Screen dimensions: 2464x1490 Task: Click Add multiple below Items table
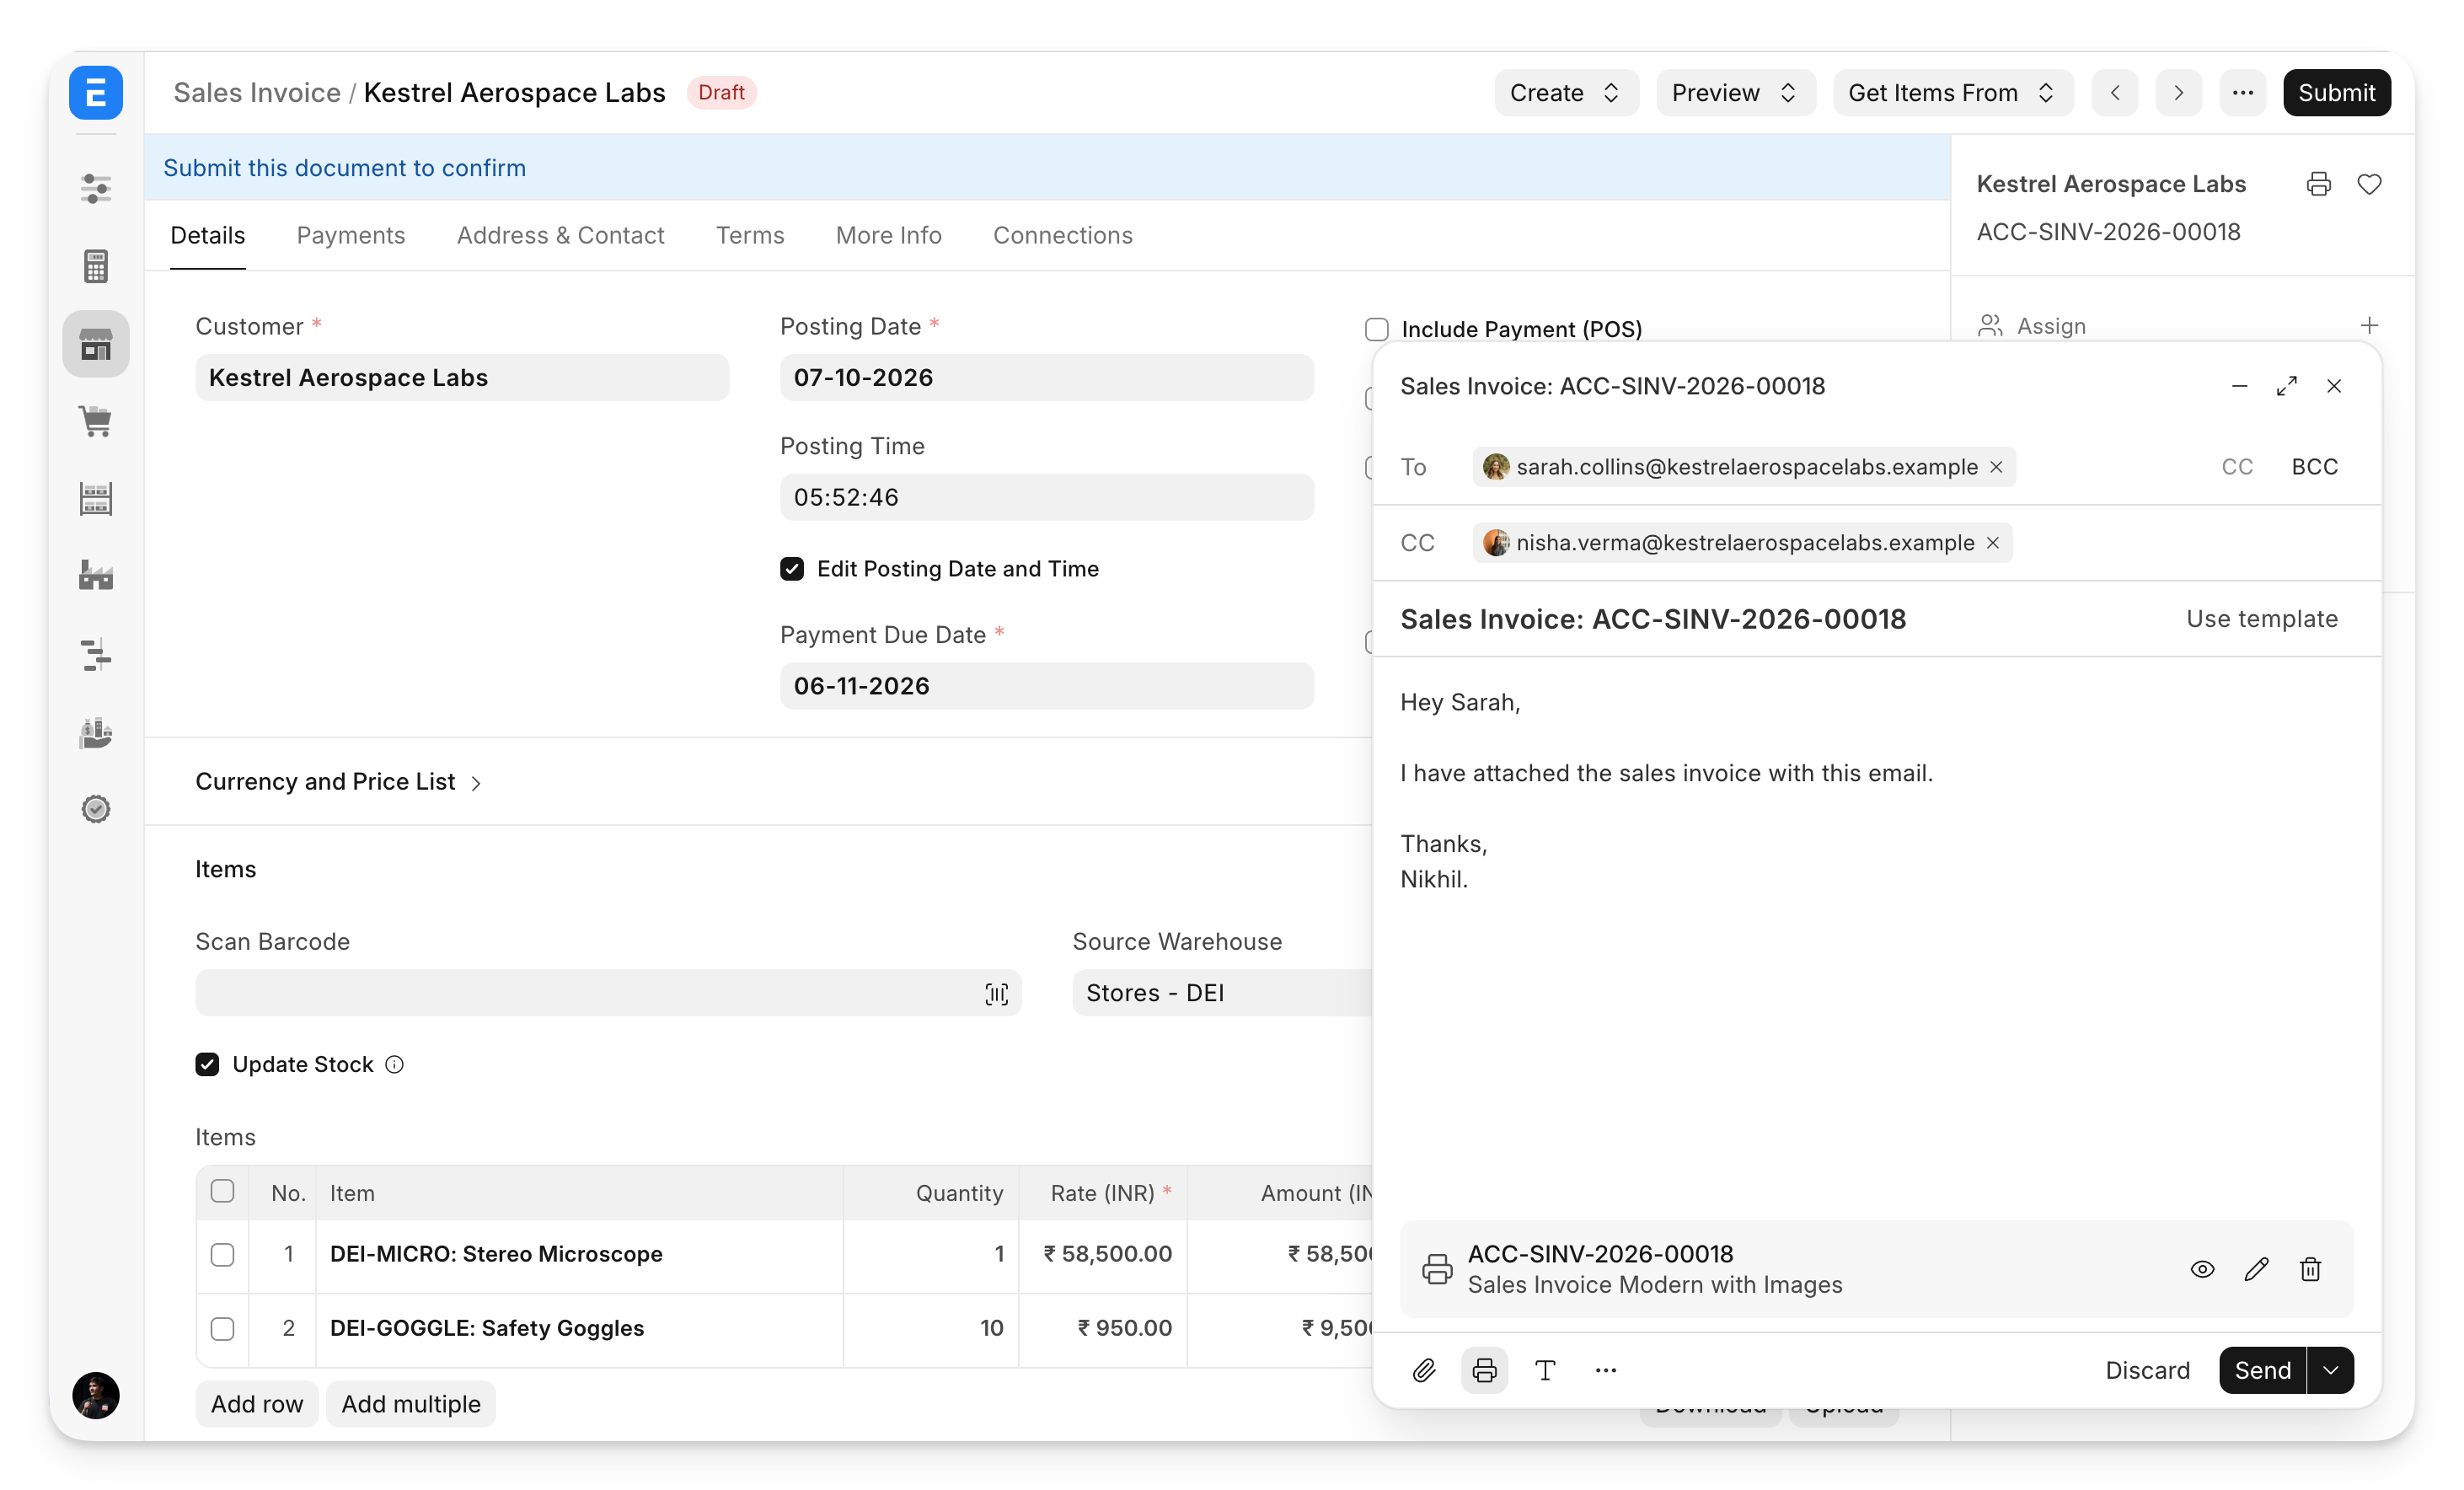click(411, 1404)
